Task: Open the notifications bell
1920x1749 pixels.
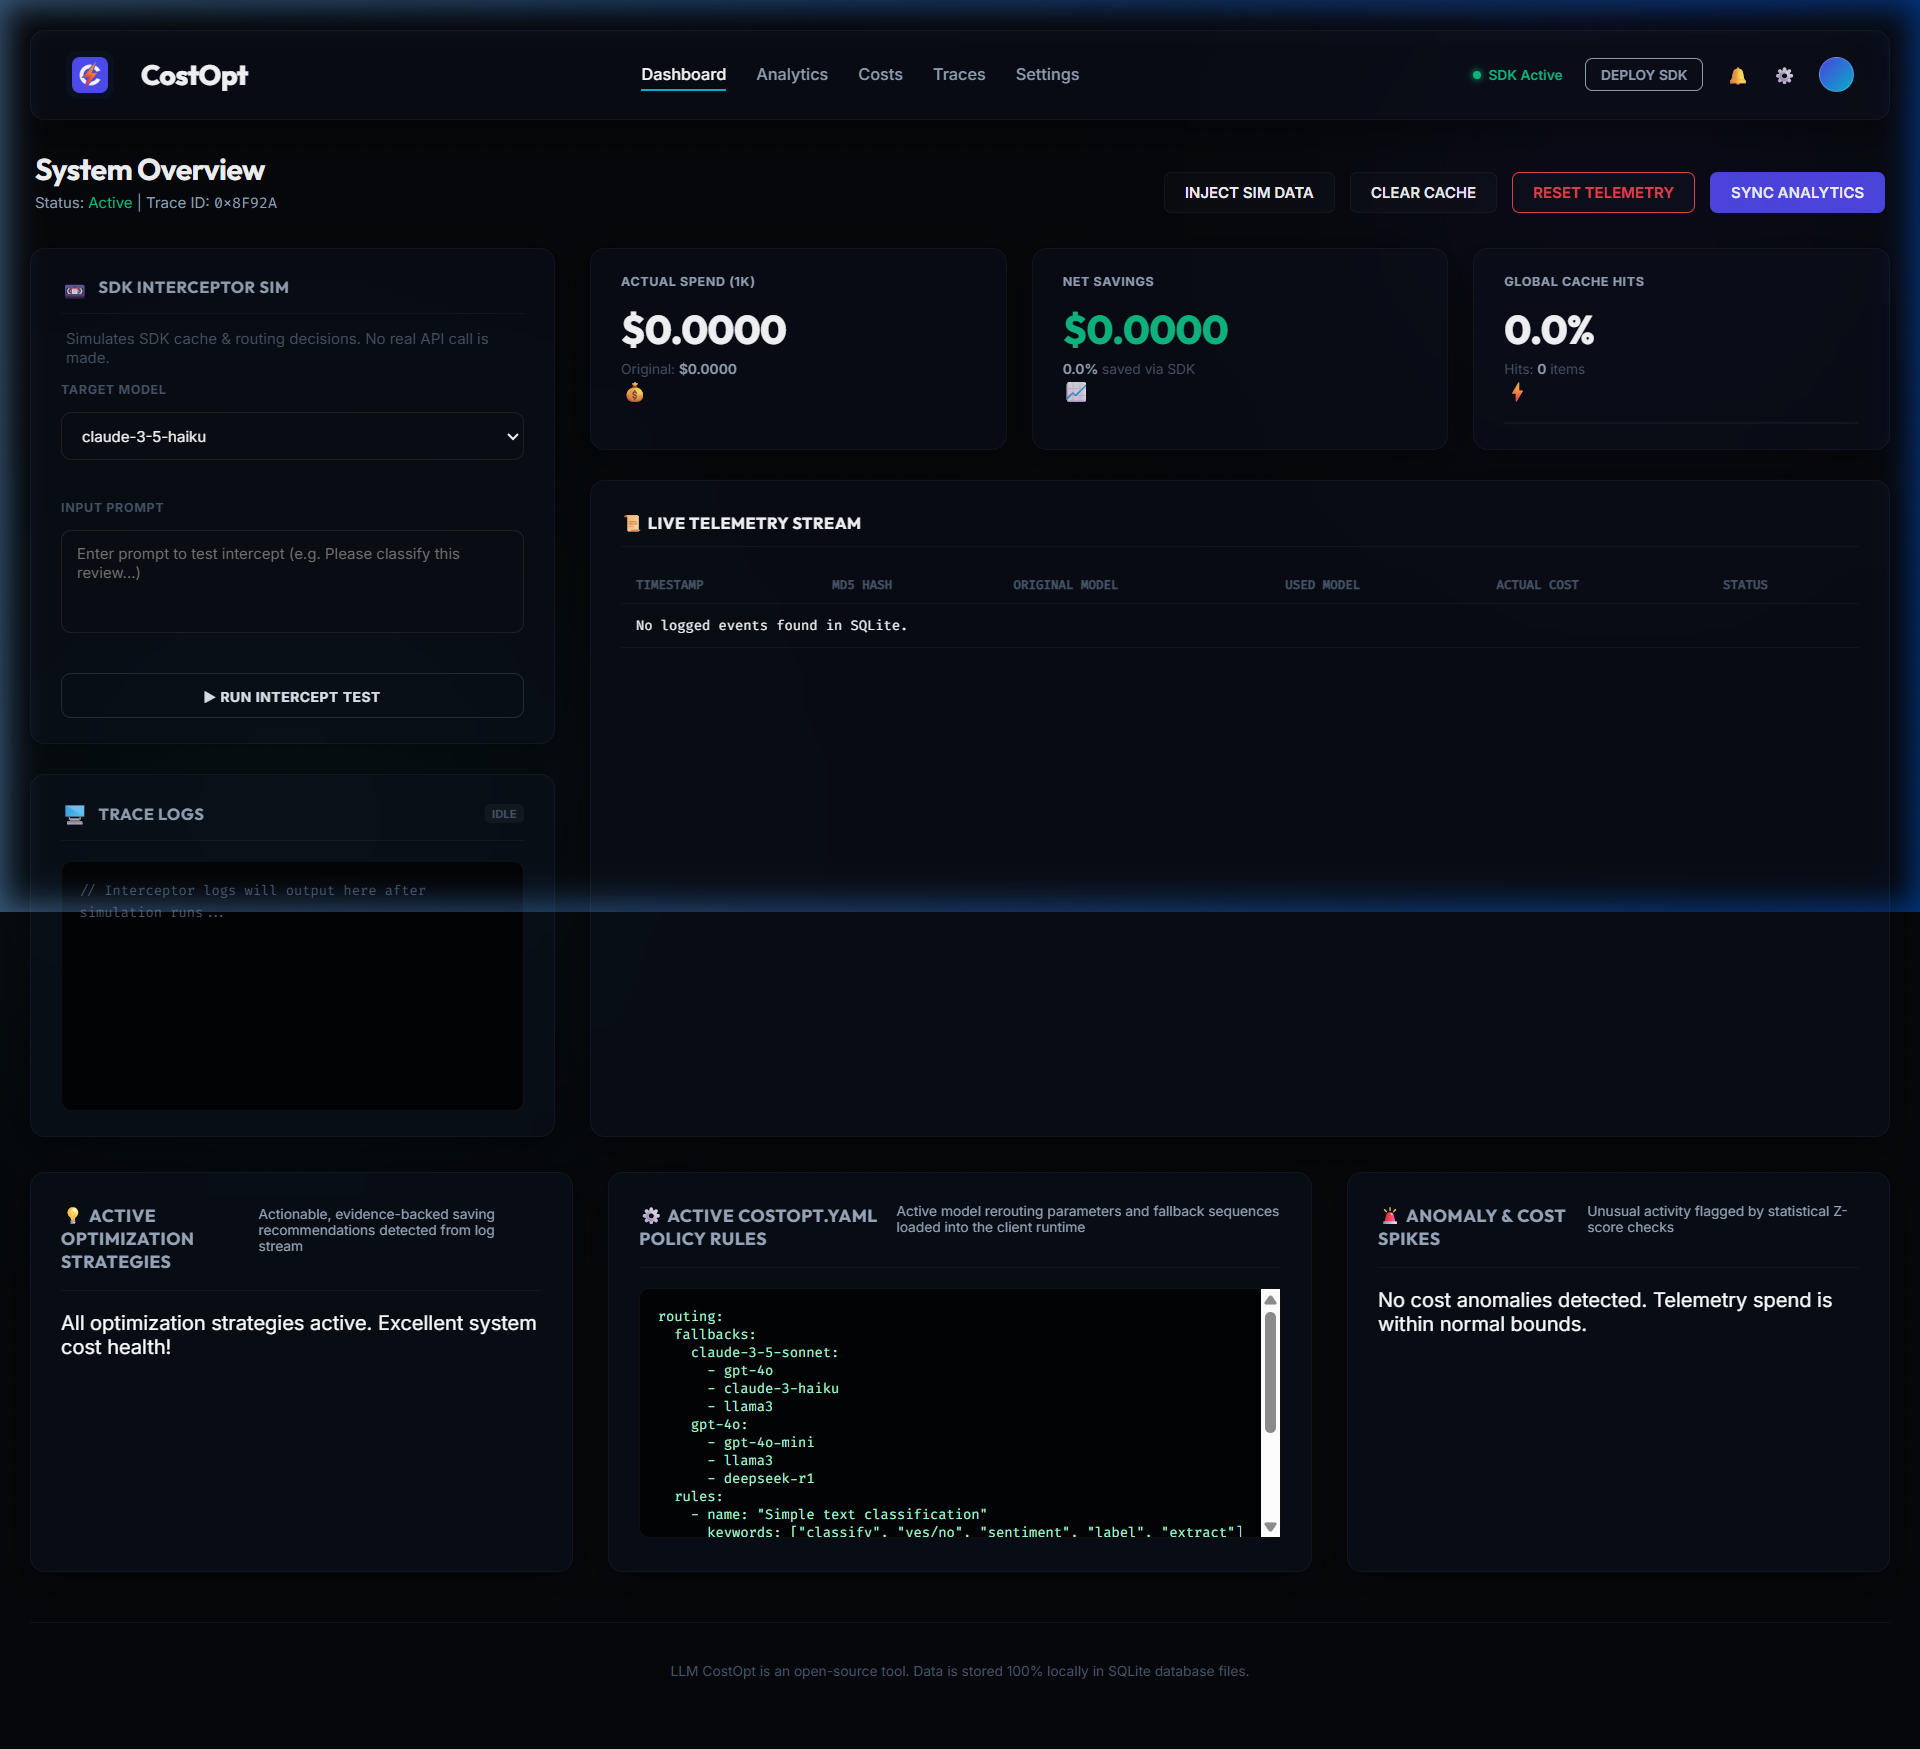Action: (x=1738, y=76)
